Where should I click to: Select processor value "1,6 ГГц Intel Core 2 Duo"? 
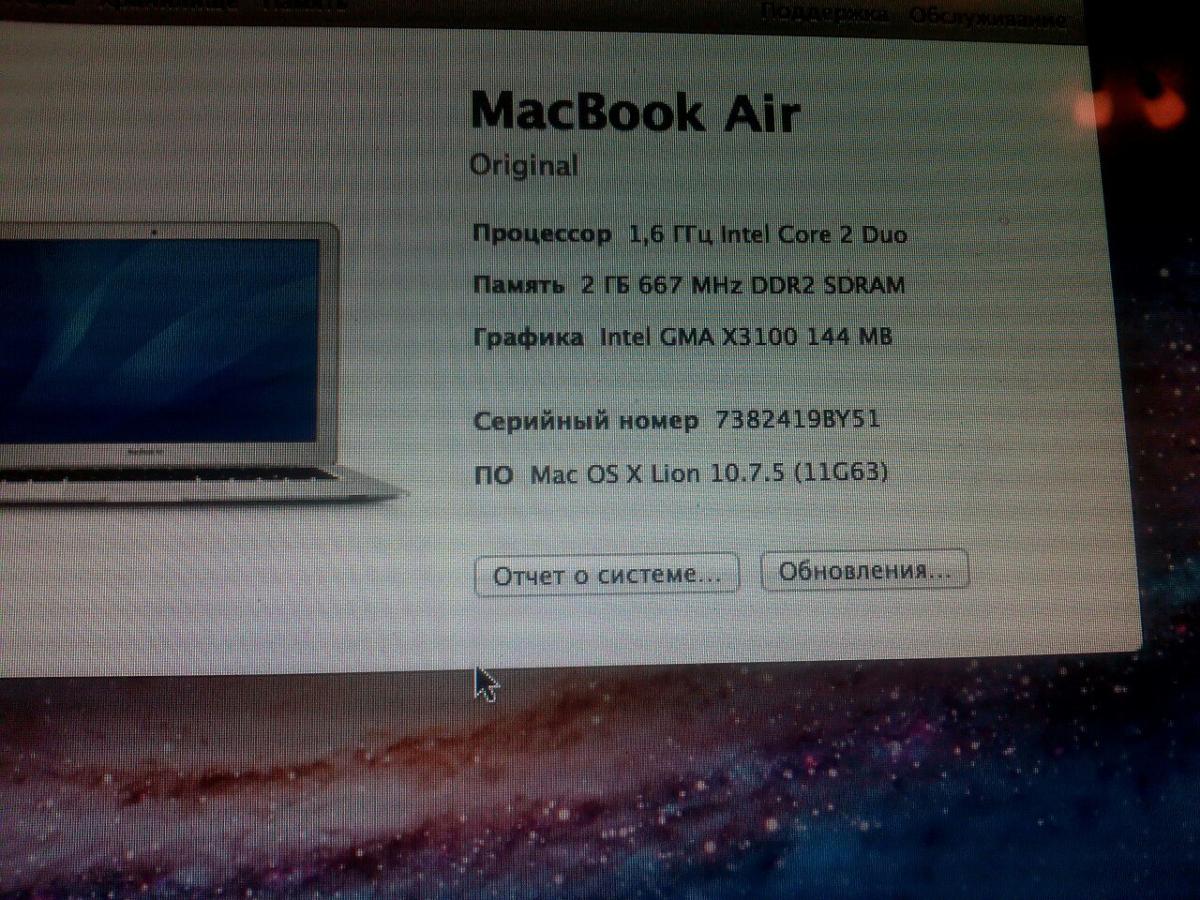768,235
